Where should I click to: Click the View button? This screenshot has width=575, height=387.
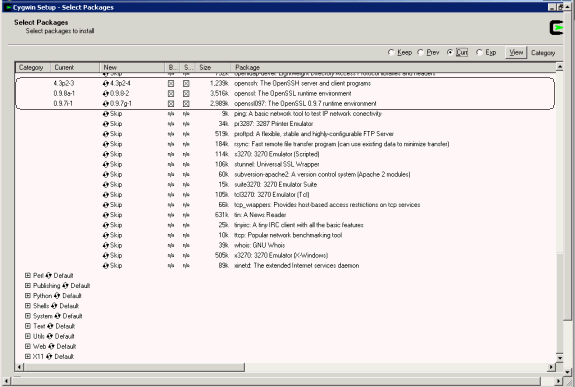516,53
